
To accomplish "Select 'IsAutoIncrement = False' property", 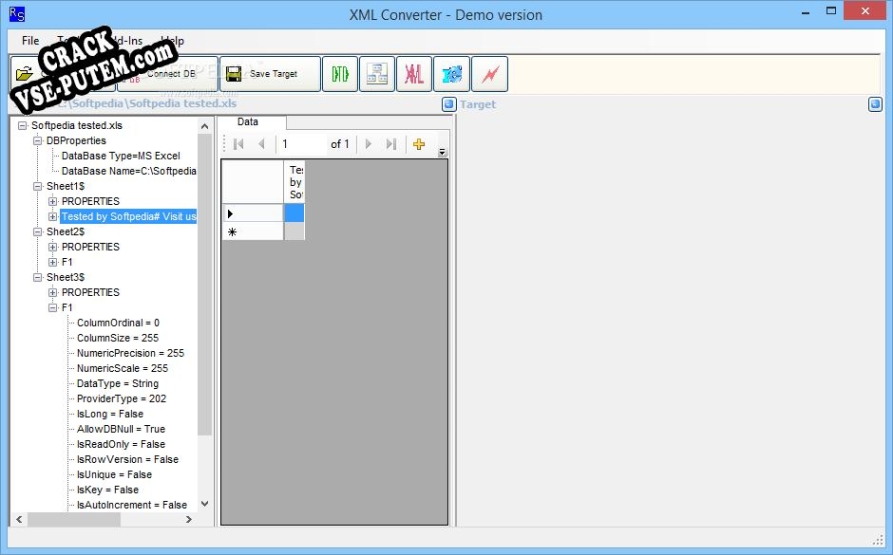I will coord(132,505).
